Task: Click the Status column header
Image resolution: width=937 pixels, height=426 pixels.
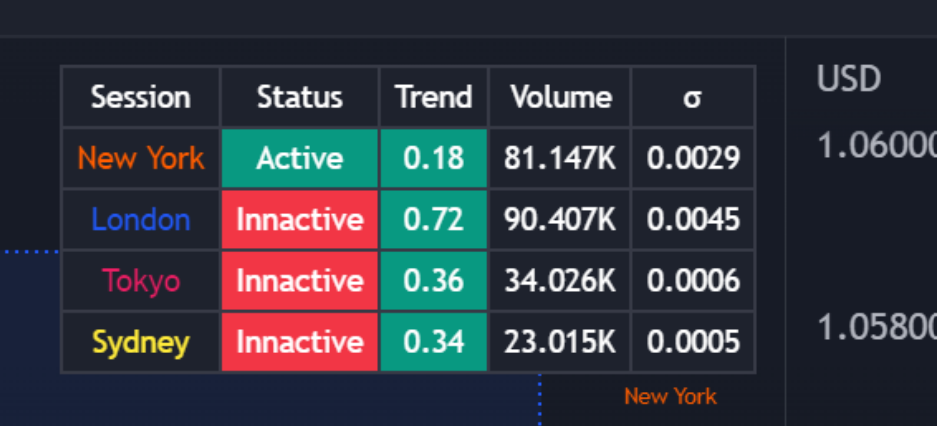Action: 299,97
